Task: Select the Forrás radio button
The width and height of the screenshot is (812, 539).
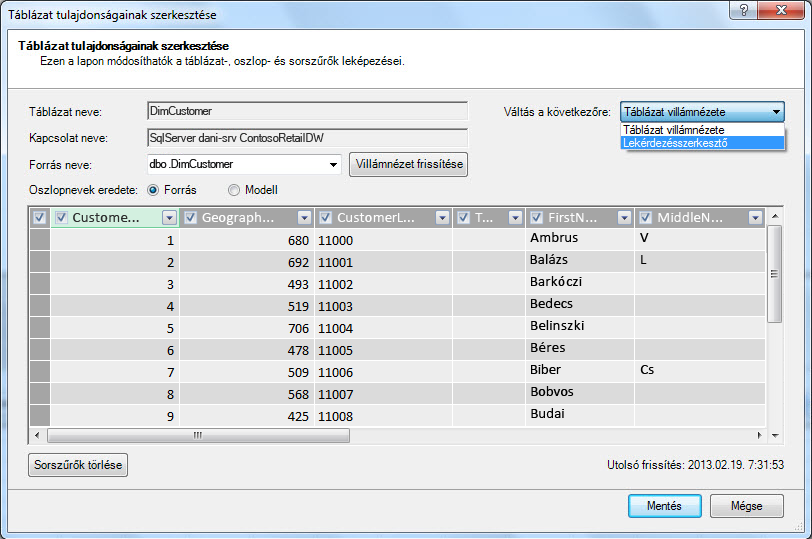Action: pos(153,190)
